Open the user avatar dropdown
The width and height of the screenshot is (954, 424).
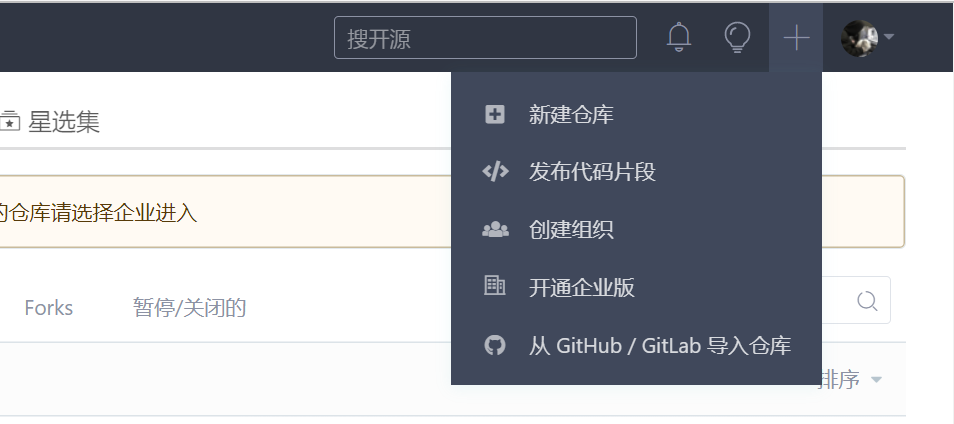pos(859,38)
